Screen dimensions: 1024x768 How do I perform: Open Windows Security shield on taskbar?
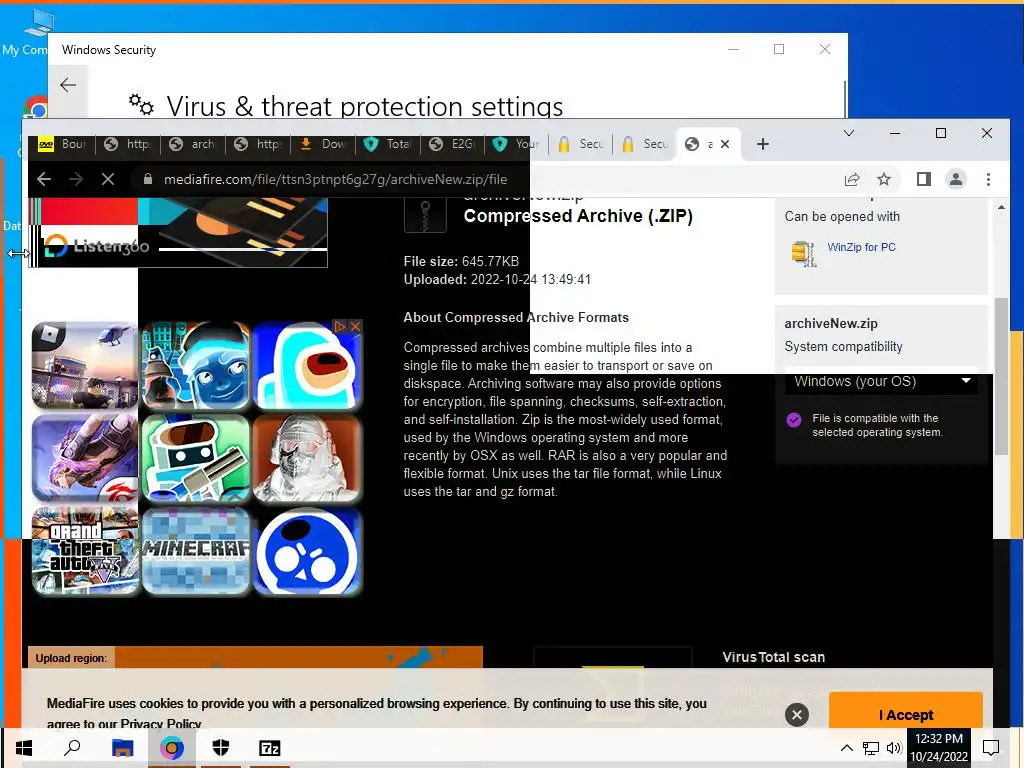pos(221,748)
